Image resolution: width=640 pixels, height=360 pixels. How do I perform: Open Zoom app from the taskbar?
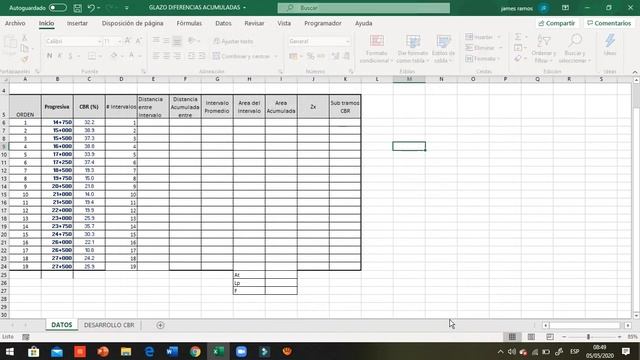[241, 351]
